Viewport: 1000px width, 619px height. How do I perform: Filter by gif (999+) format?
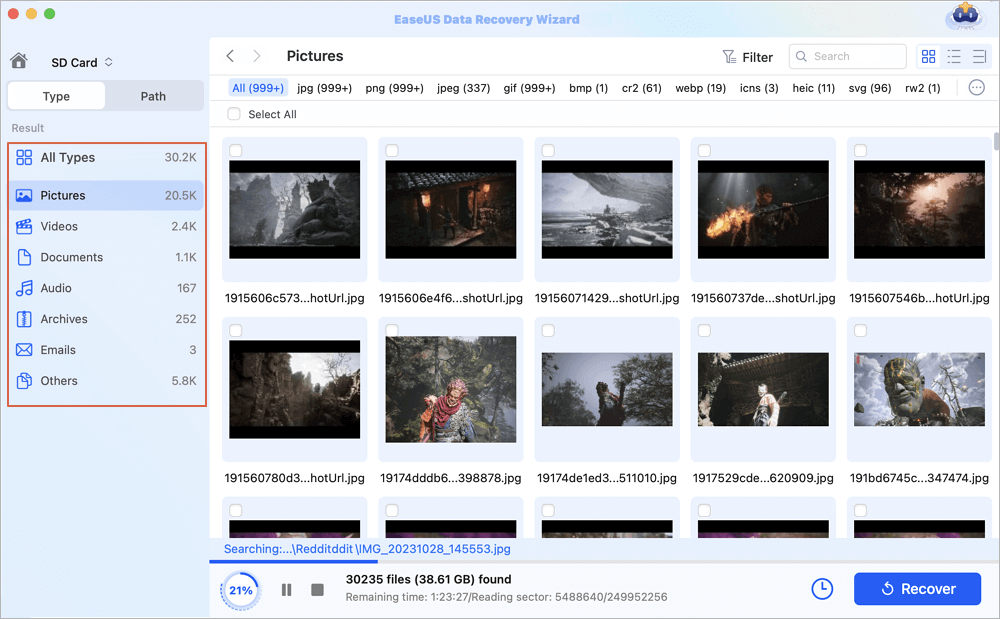(529, 88)
